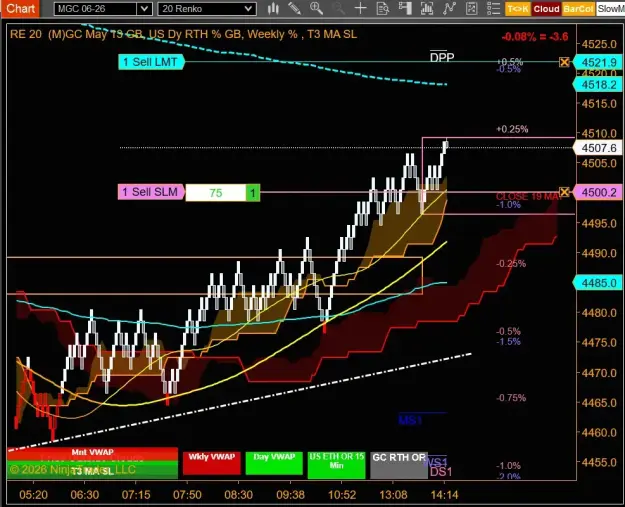Activate the zoom in magnifier
The height and width of the screenshot is (507, 625).
316,8
